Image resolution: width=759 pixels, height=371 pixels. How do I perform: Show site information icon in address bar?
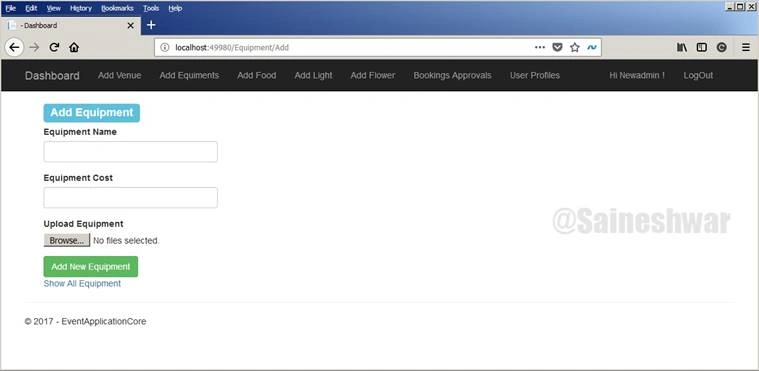click(x=165, y=47)
